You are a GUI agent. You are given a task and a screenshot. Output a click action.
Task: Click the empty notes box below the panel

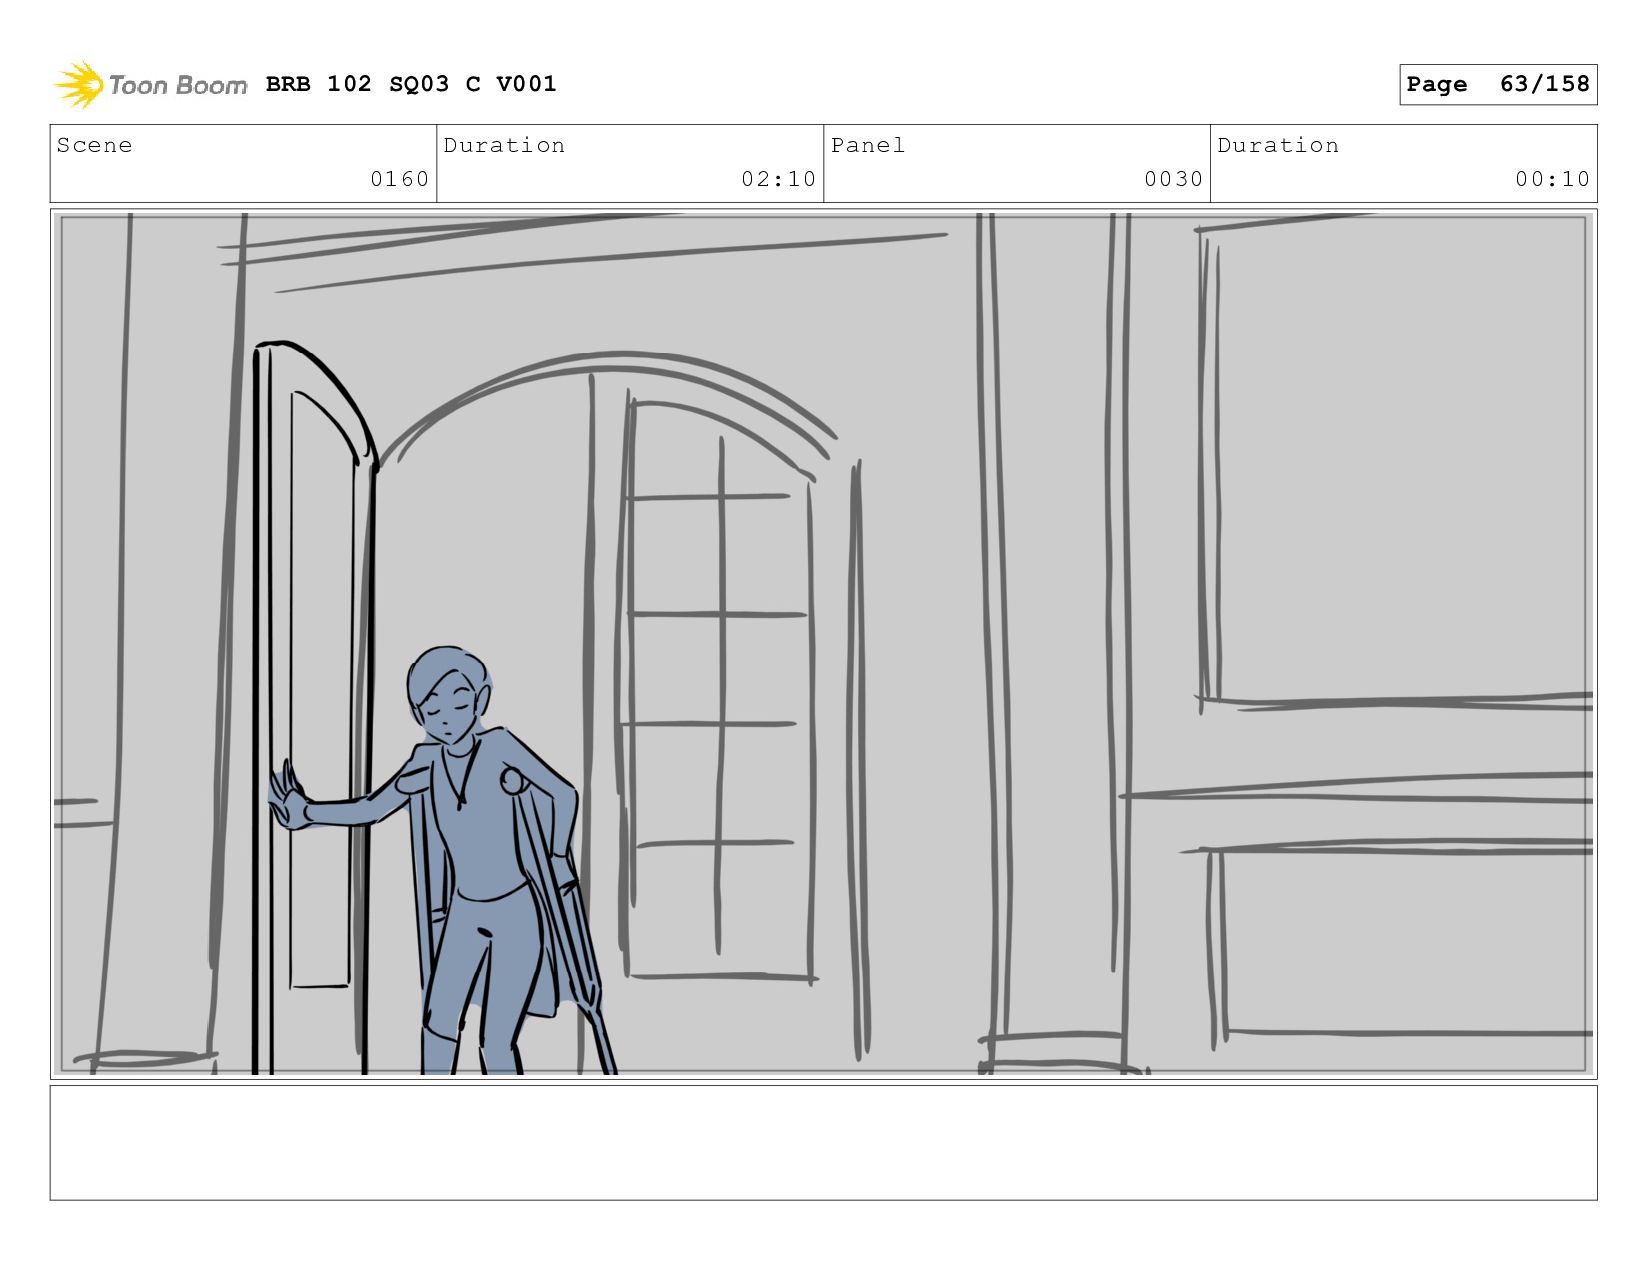point(824,1143)
